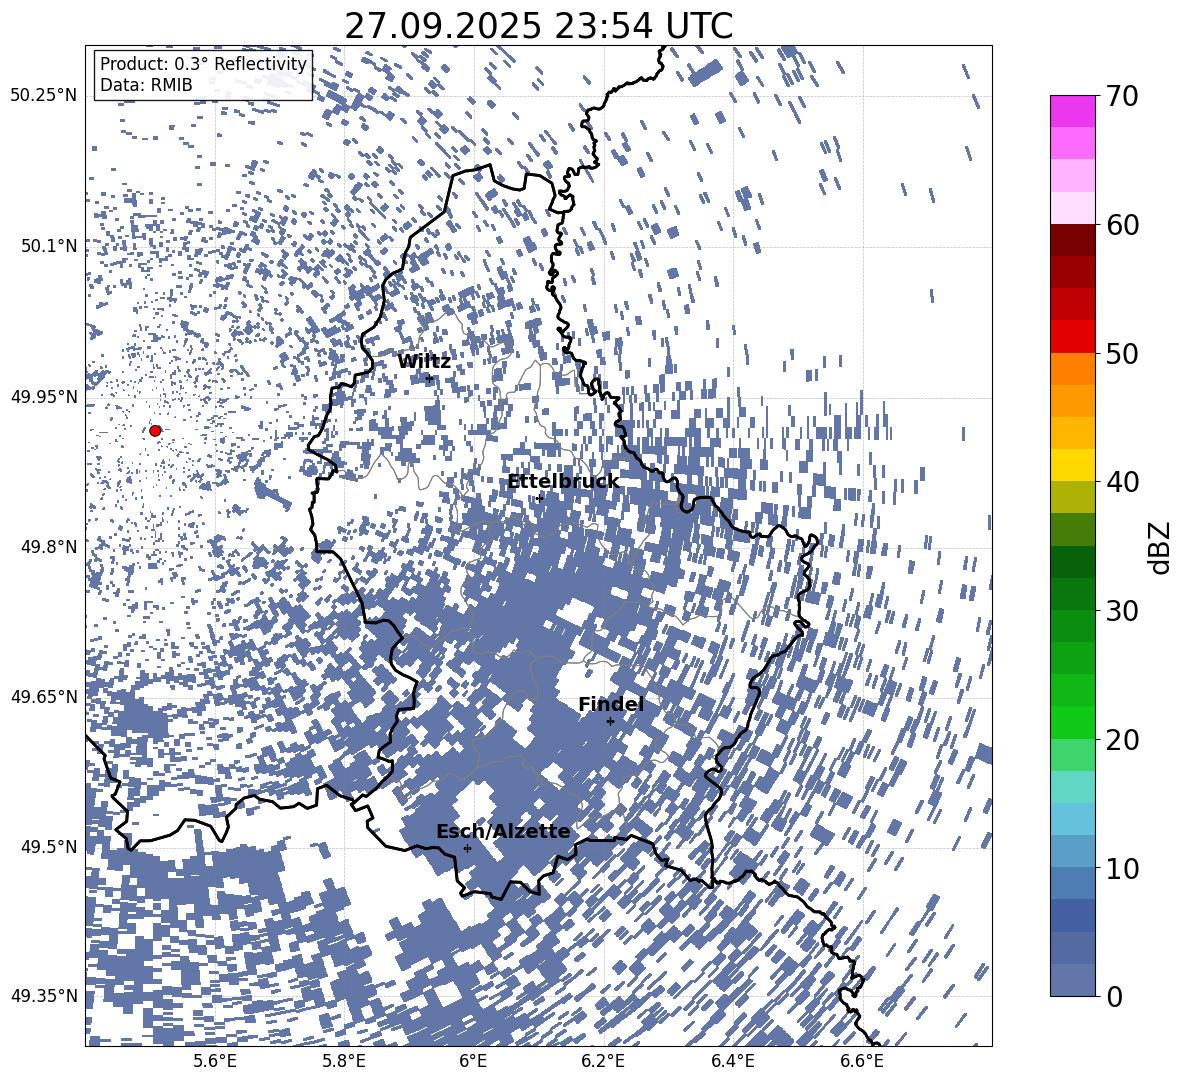Click the 49.5°N latitude label
This screenshot has height=1081, width=1184.
click(48, 846)
